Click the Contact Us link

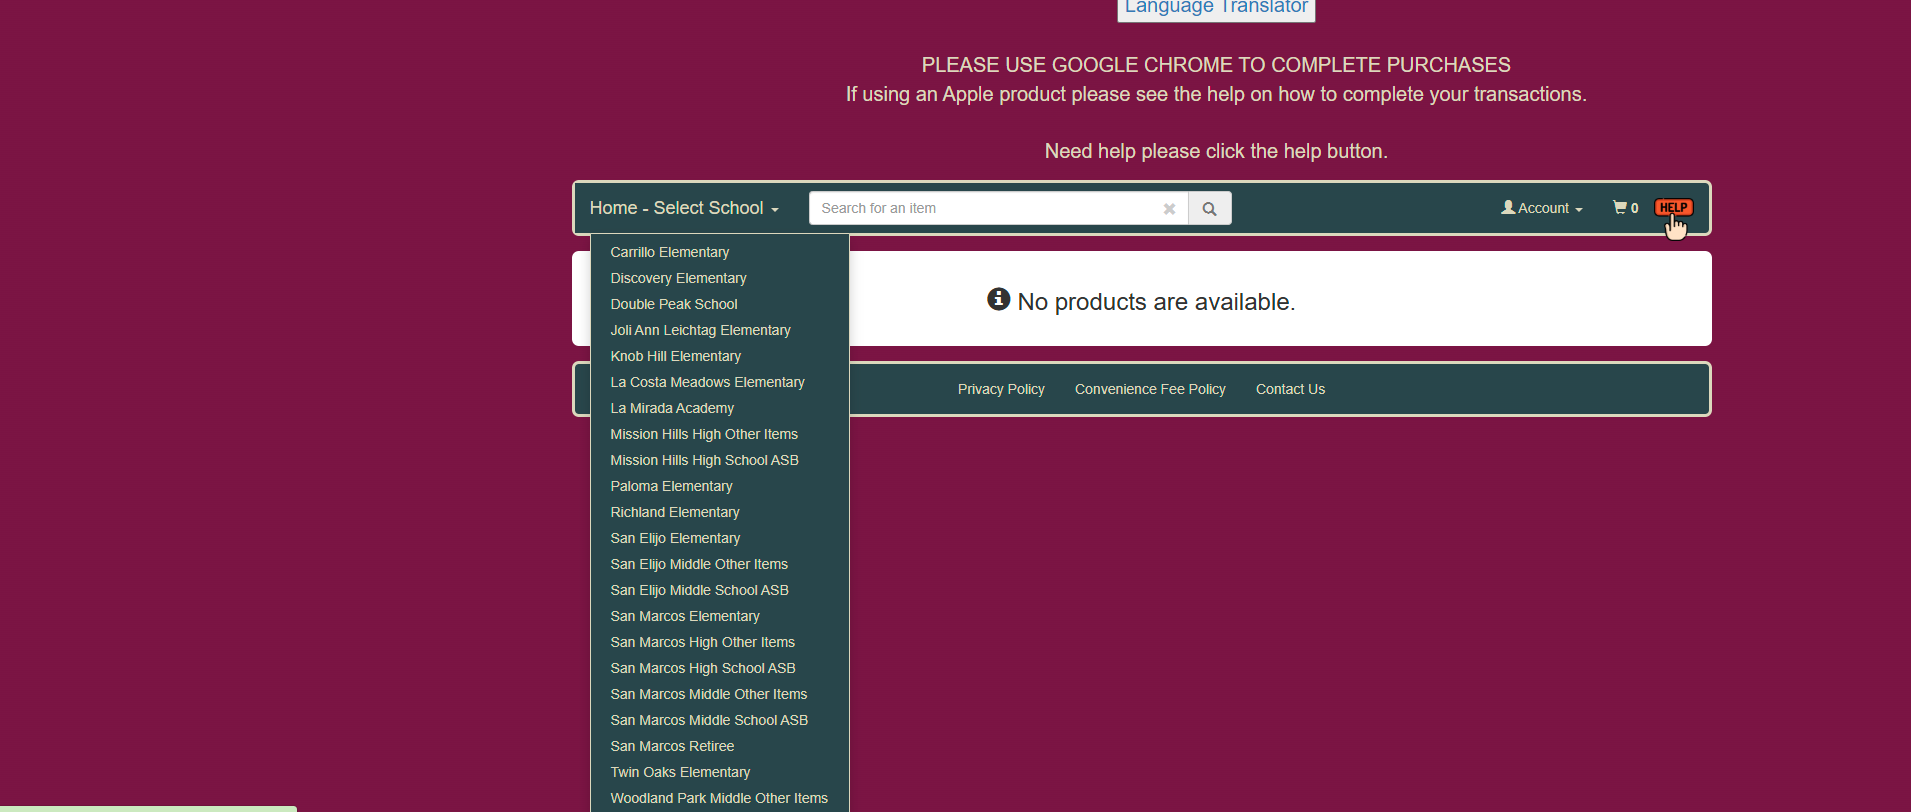1290,389
